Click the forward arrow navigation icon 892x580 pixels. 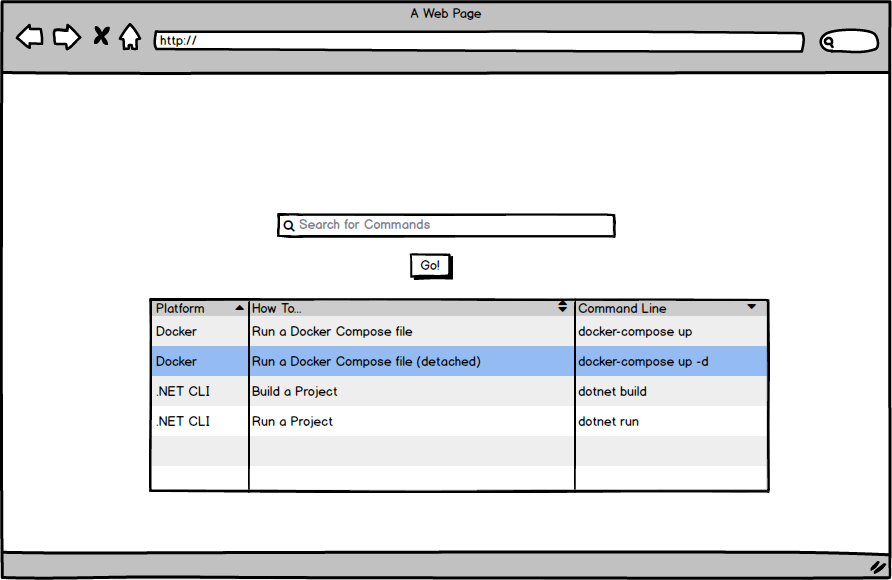(x=65, y=36)
